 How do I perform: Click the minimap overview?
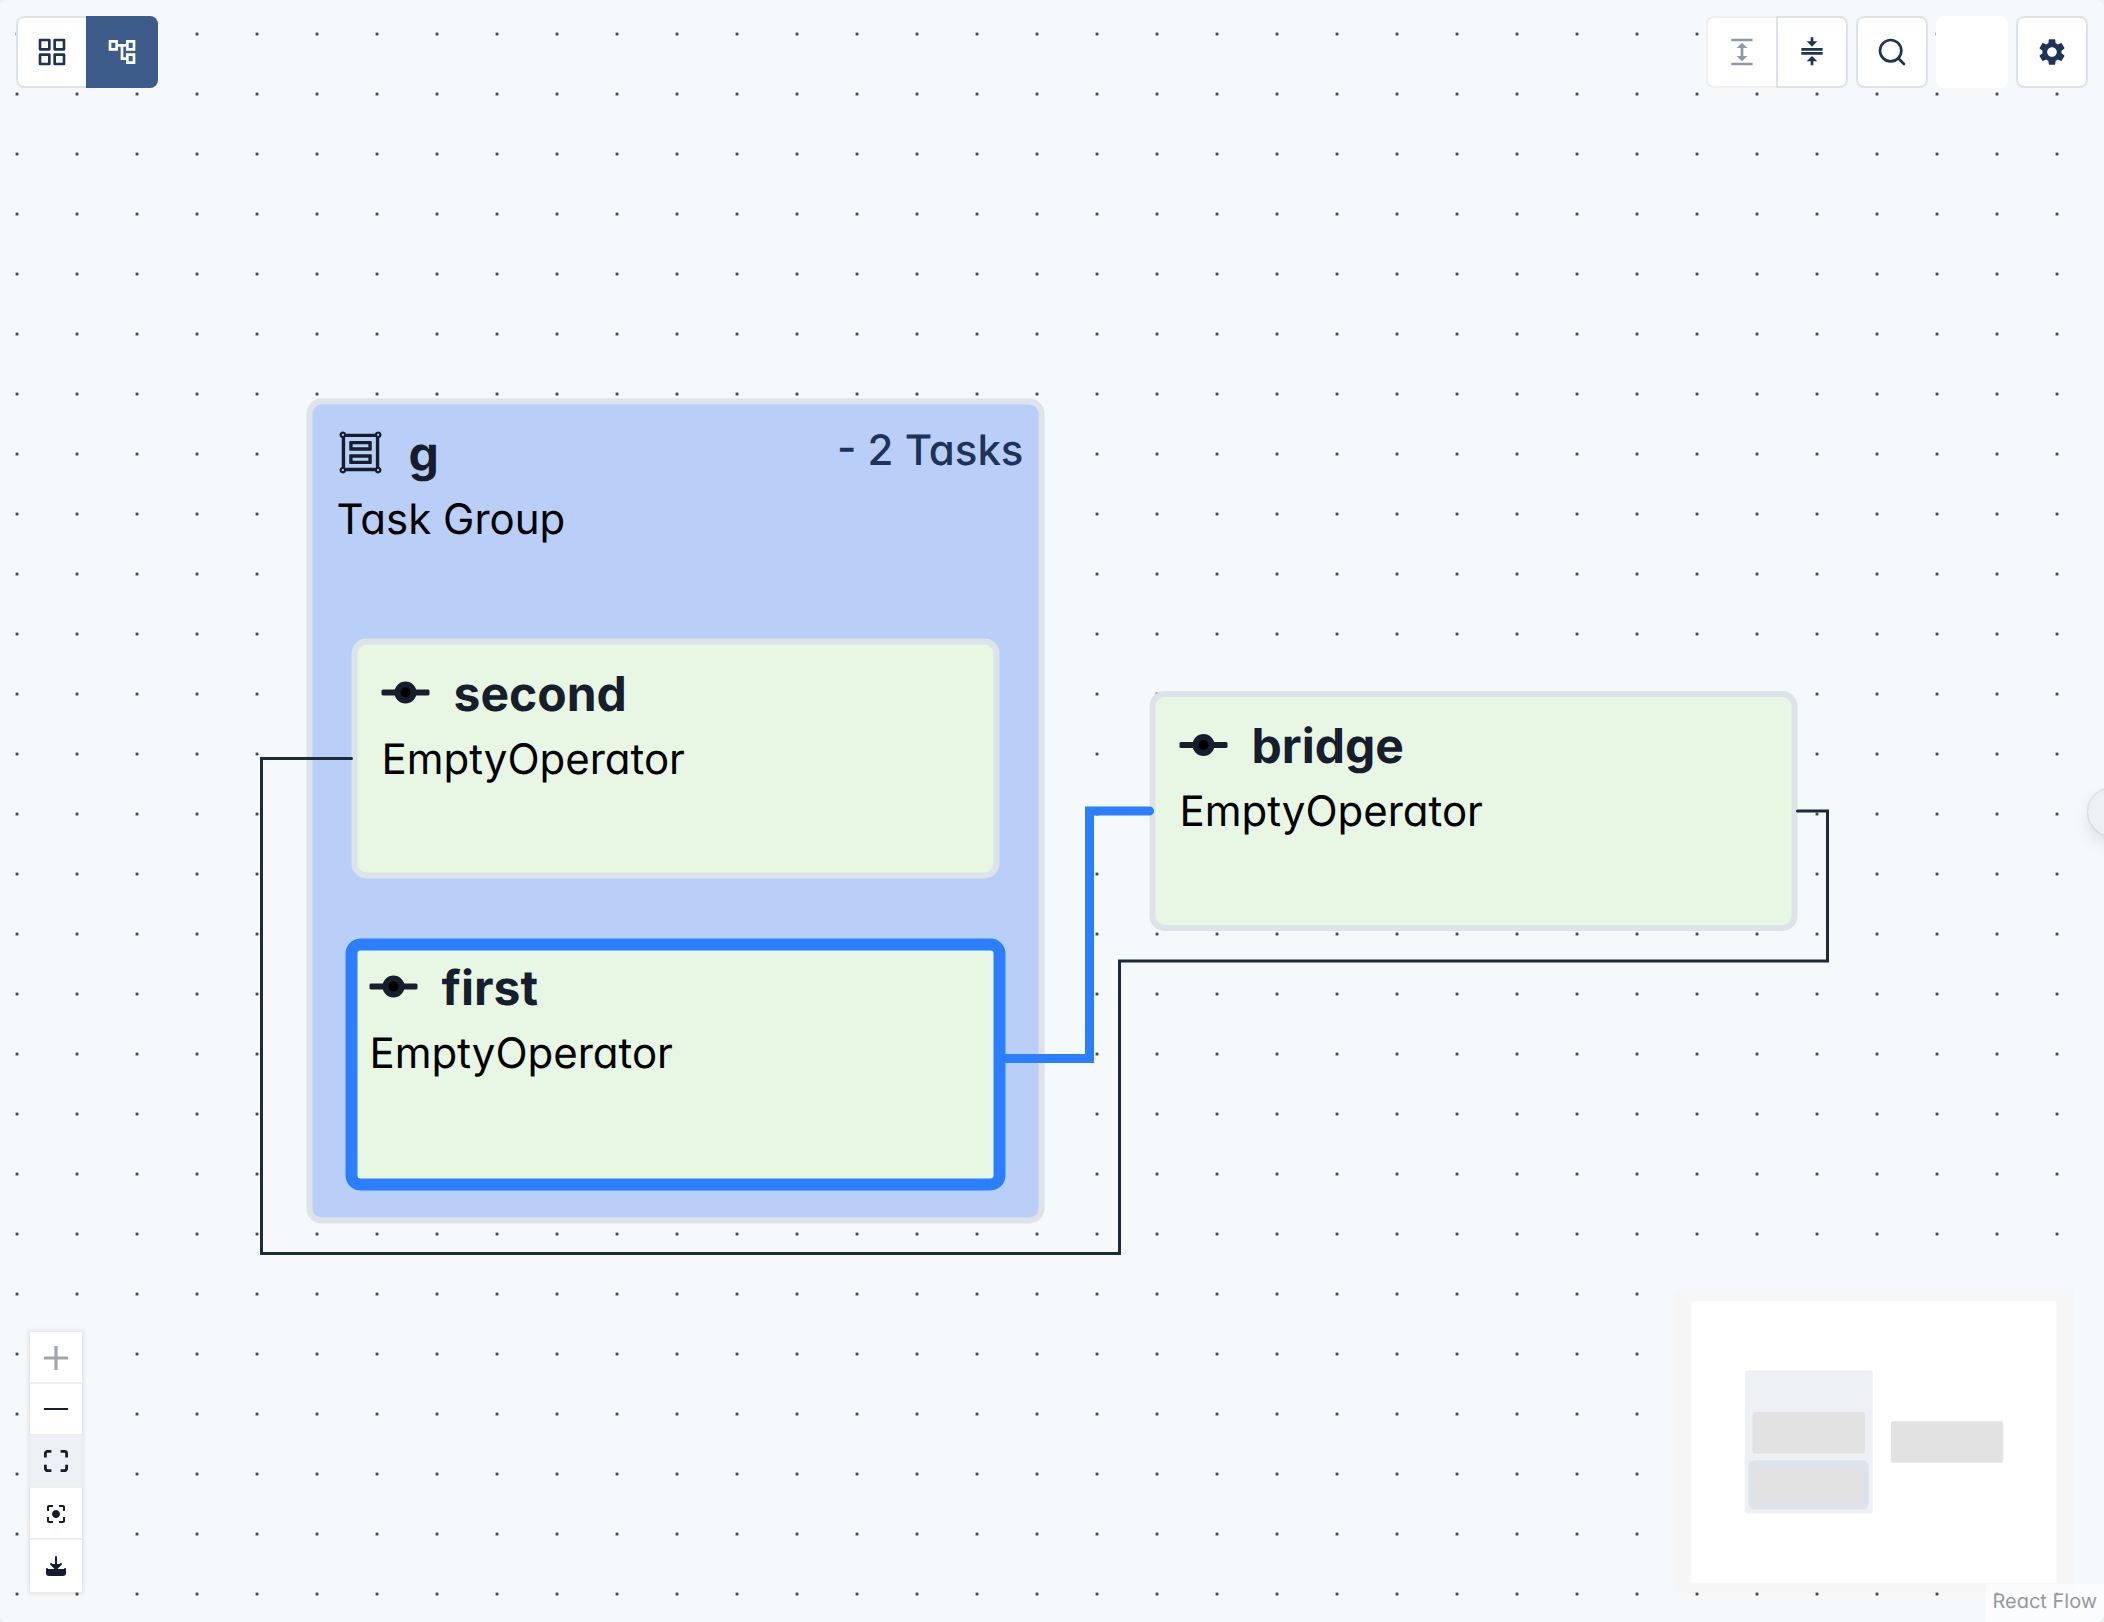coord(1874,1441)
